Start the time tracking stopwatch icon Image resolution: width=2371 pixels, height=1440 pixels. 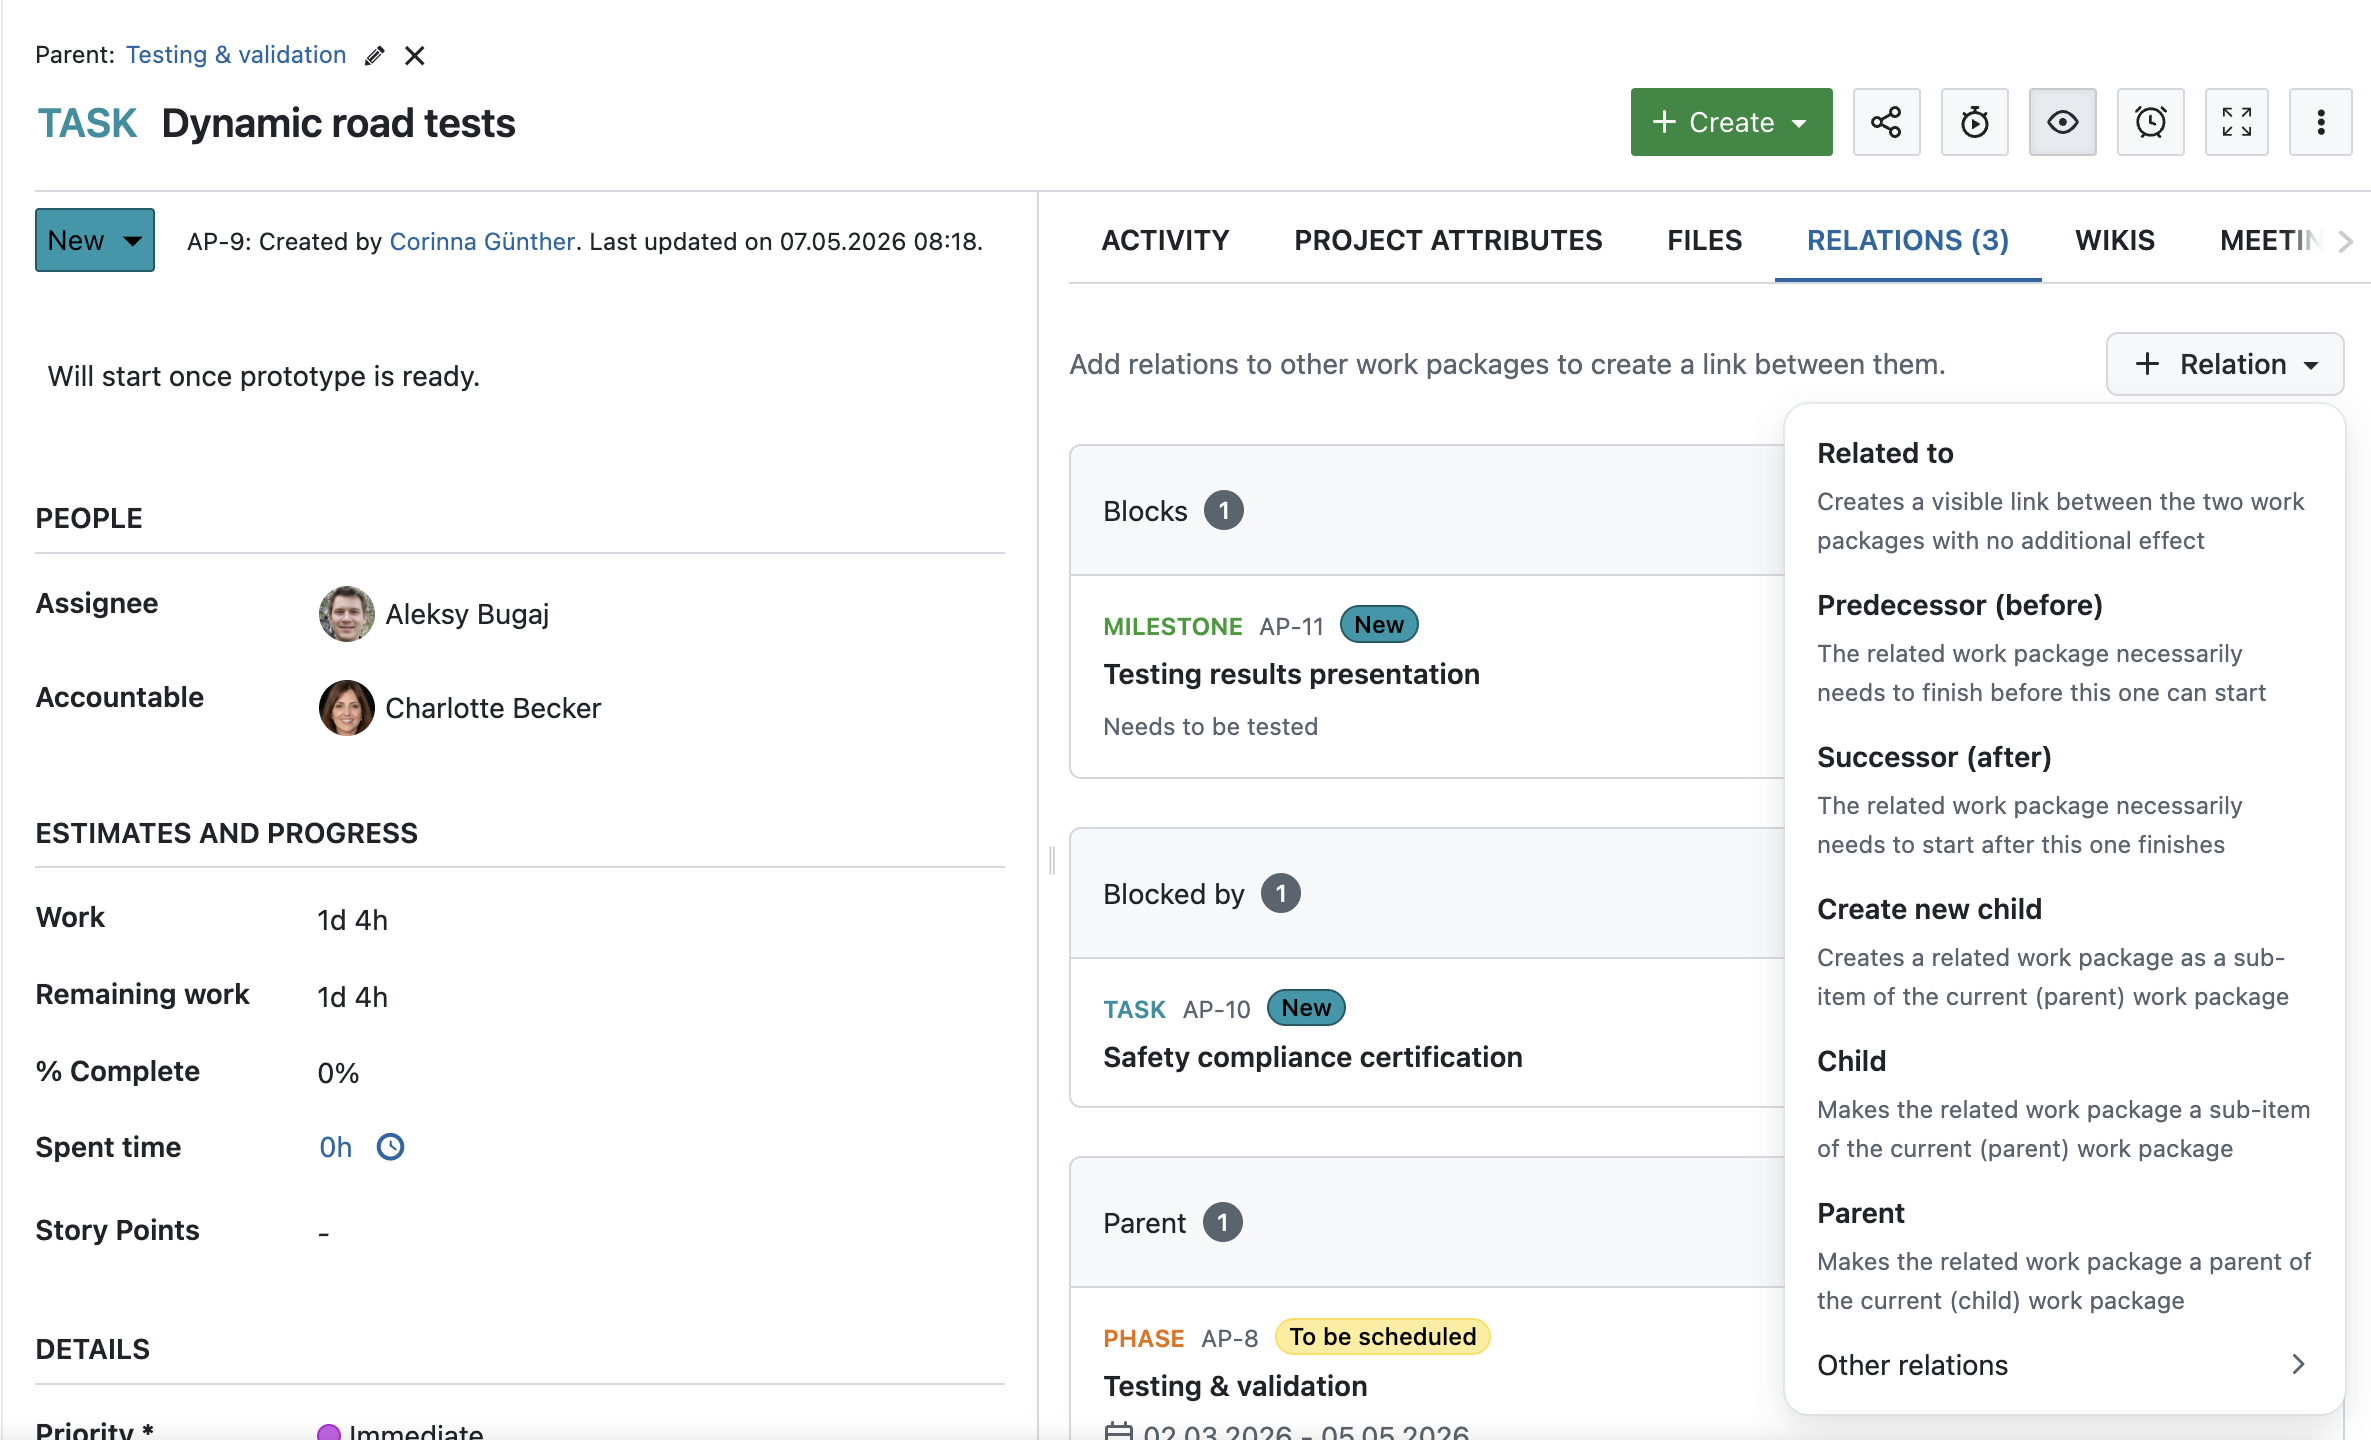[x=1974, y=122]
